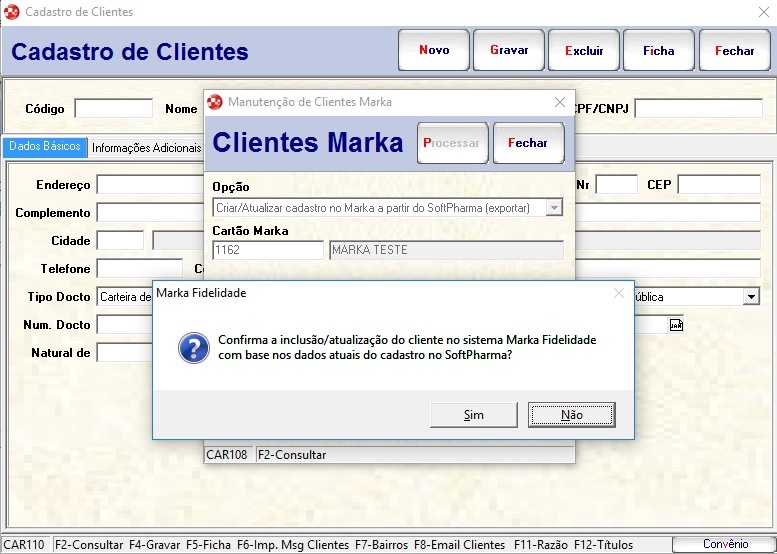Click the small JAN calendar icon

click(x=676, y=325)
